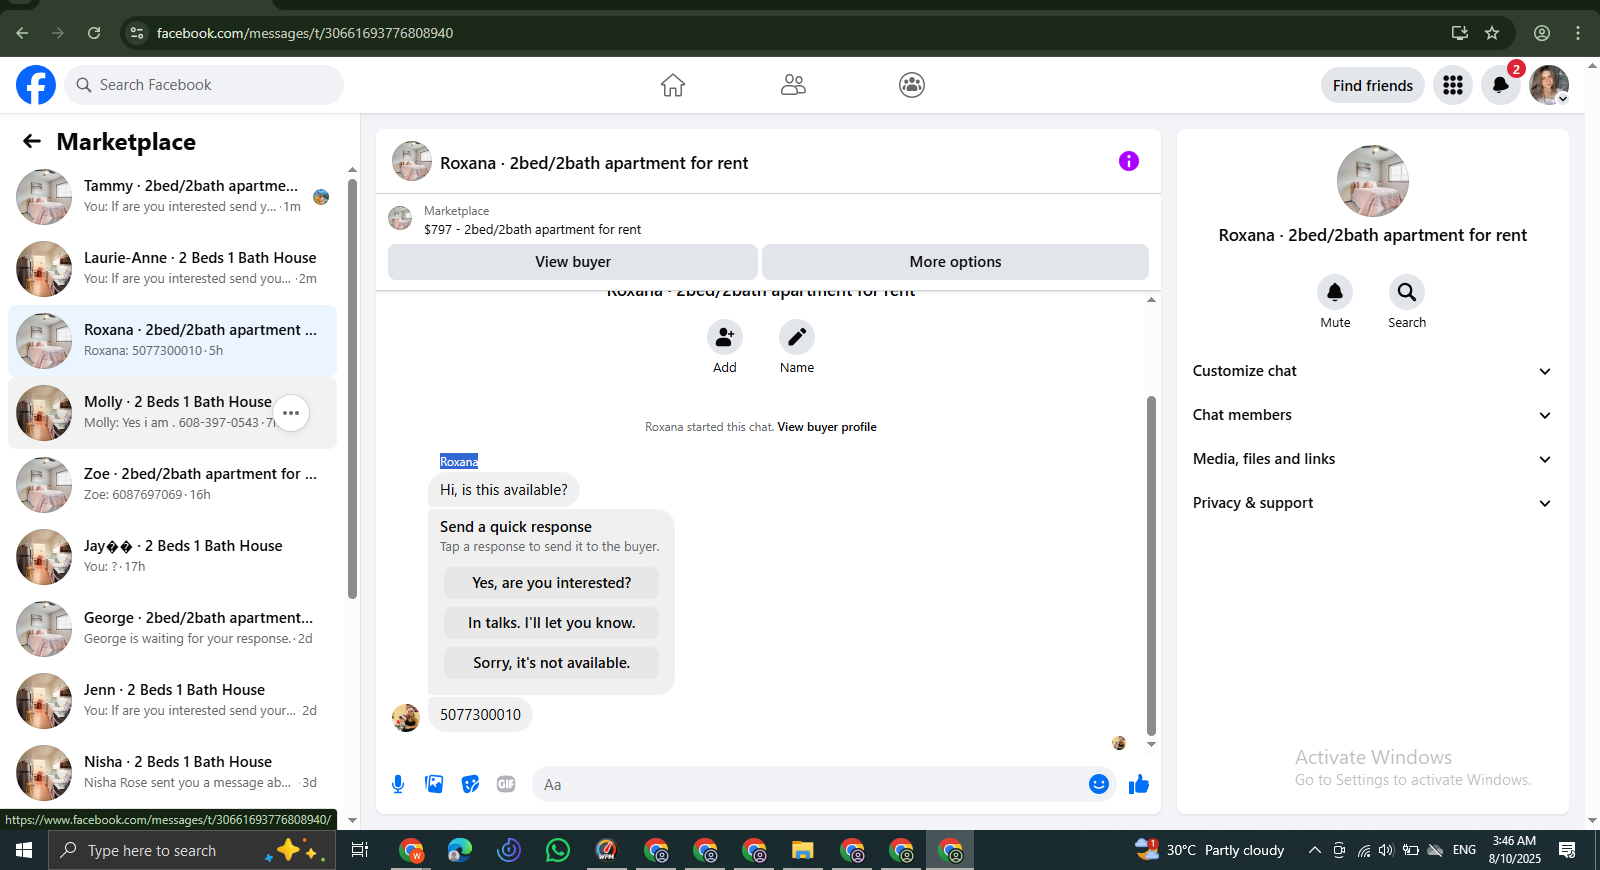
Task: Open the taskbar clock showing 3:46 AM
Action: pyautogui.click(x=1514, y=850)
